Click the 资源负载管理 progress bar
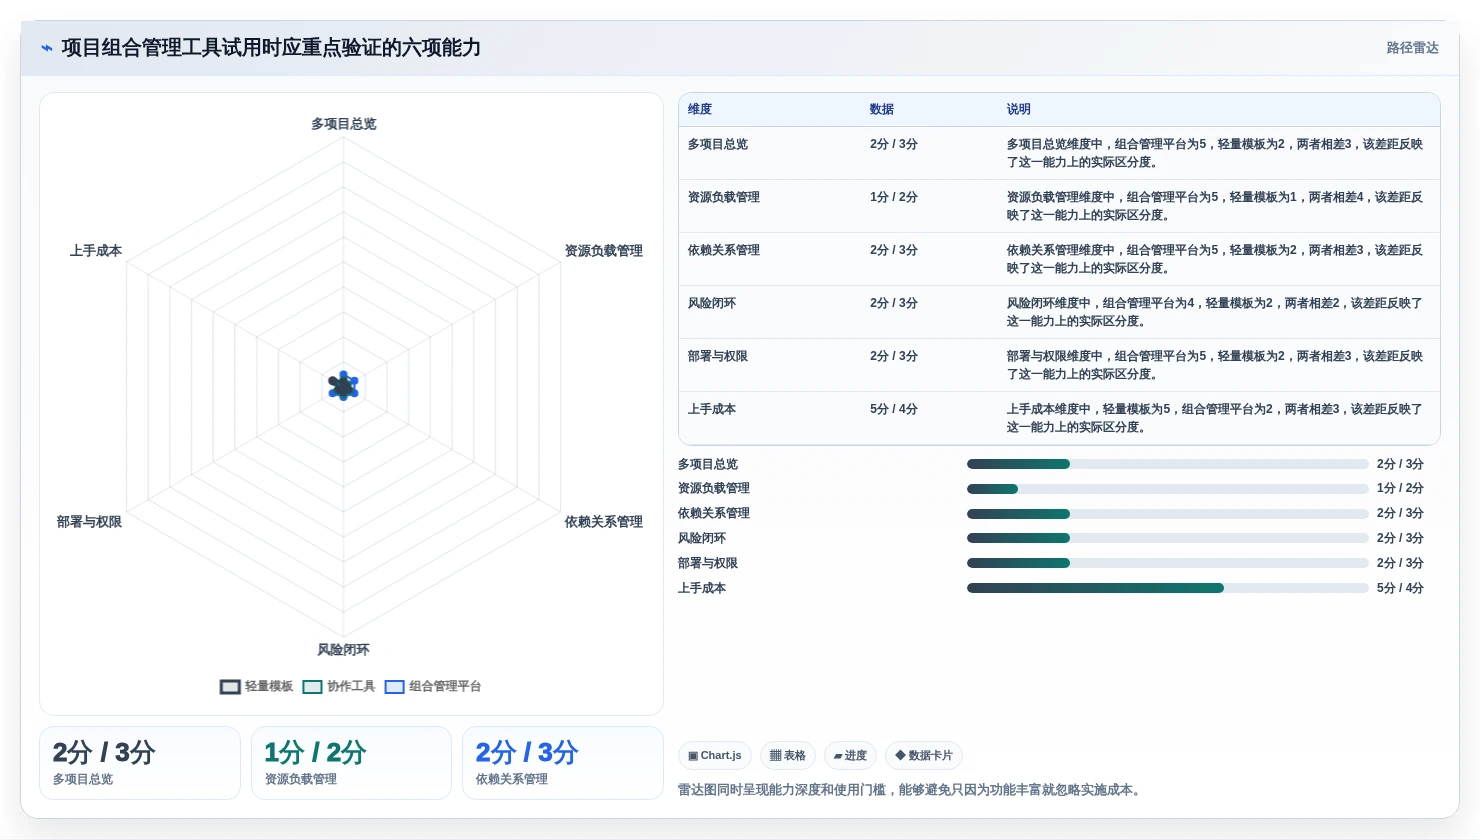 pos(1167,489)
